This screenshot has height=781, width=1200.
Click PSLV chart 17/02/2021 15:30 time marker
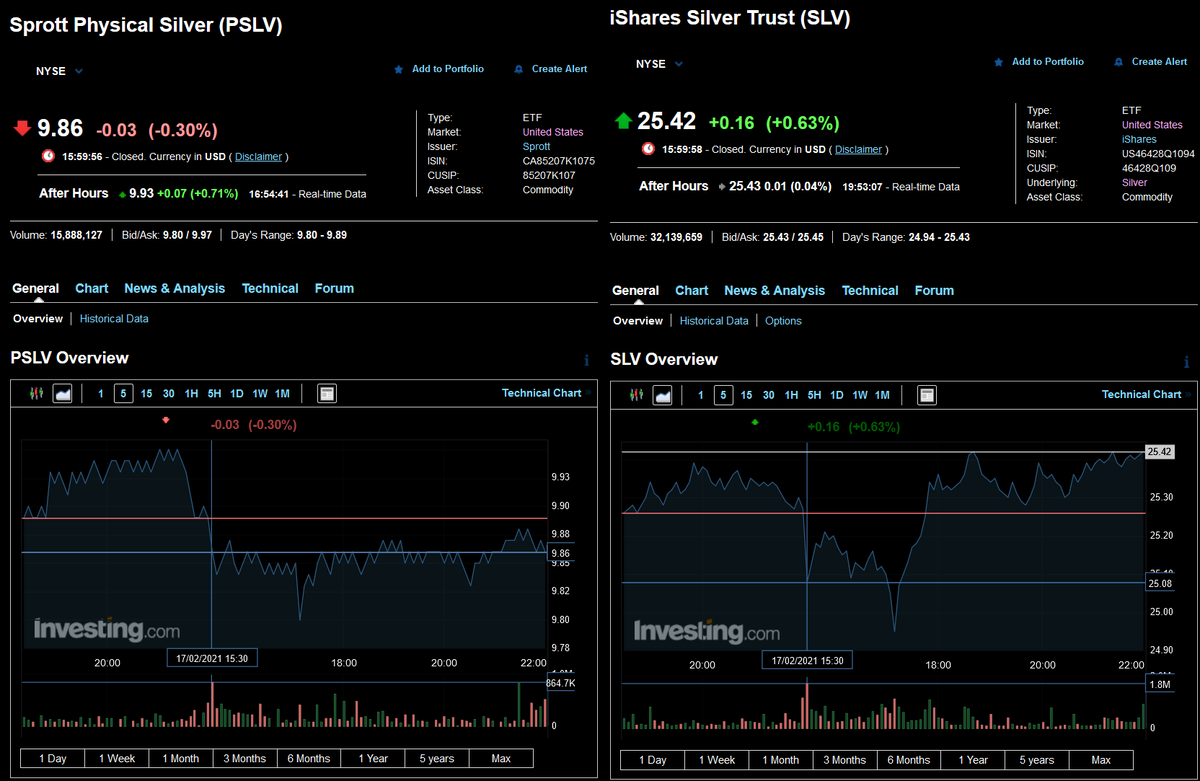click(x=211, y=658)
